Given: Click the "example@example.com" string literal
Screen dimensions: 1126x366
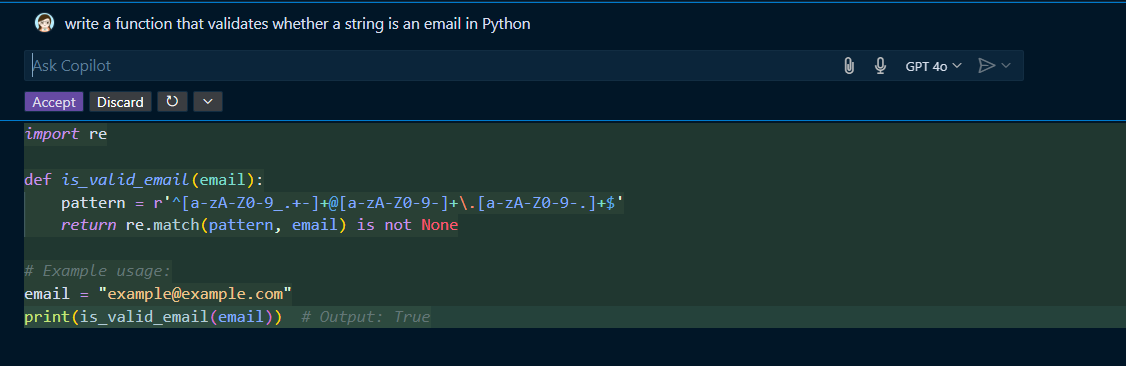Looking at the screenshot, I should [x=196, y=294].
